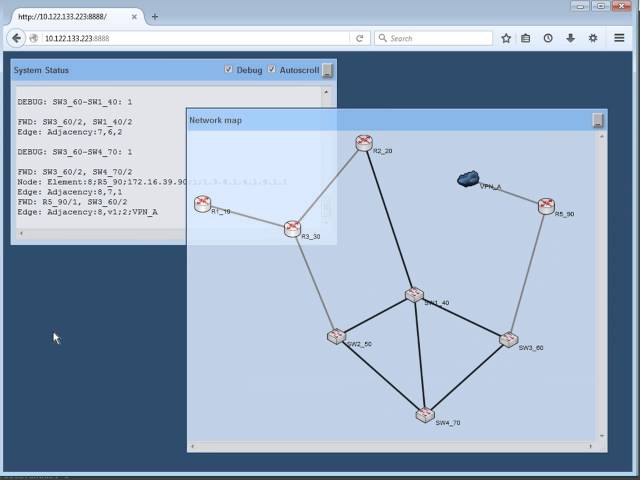Toggle the Debug checkbox
The image size is (640, 480).
point(229,70)
